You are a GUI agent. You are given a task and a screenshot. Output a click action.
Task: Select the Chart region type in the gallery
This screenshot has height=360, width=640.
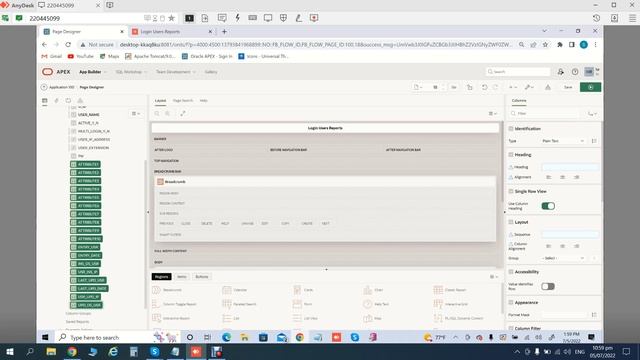(x=373, y=290)
